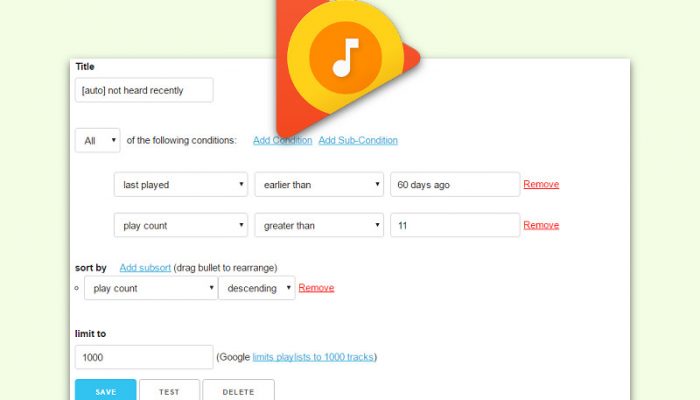Expand the last played field dropdown
Viewport: 700px width, 400px height.
click(x=181, y=184)
